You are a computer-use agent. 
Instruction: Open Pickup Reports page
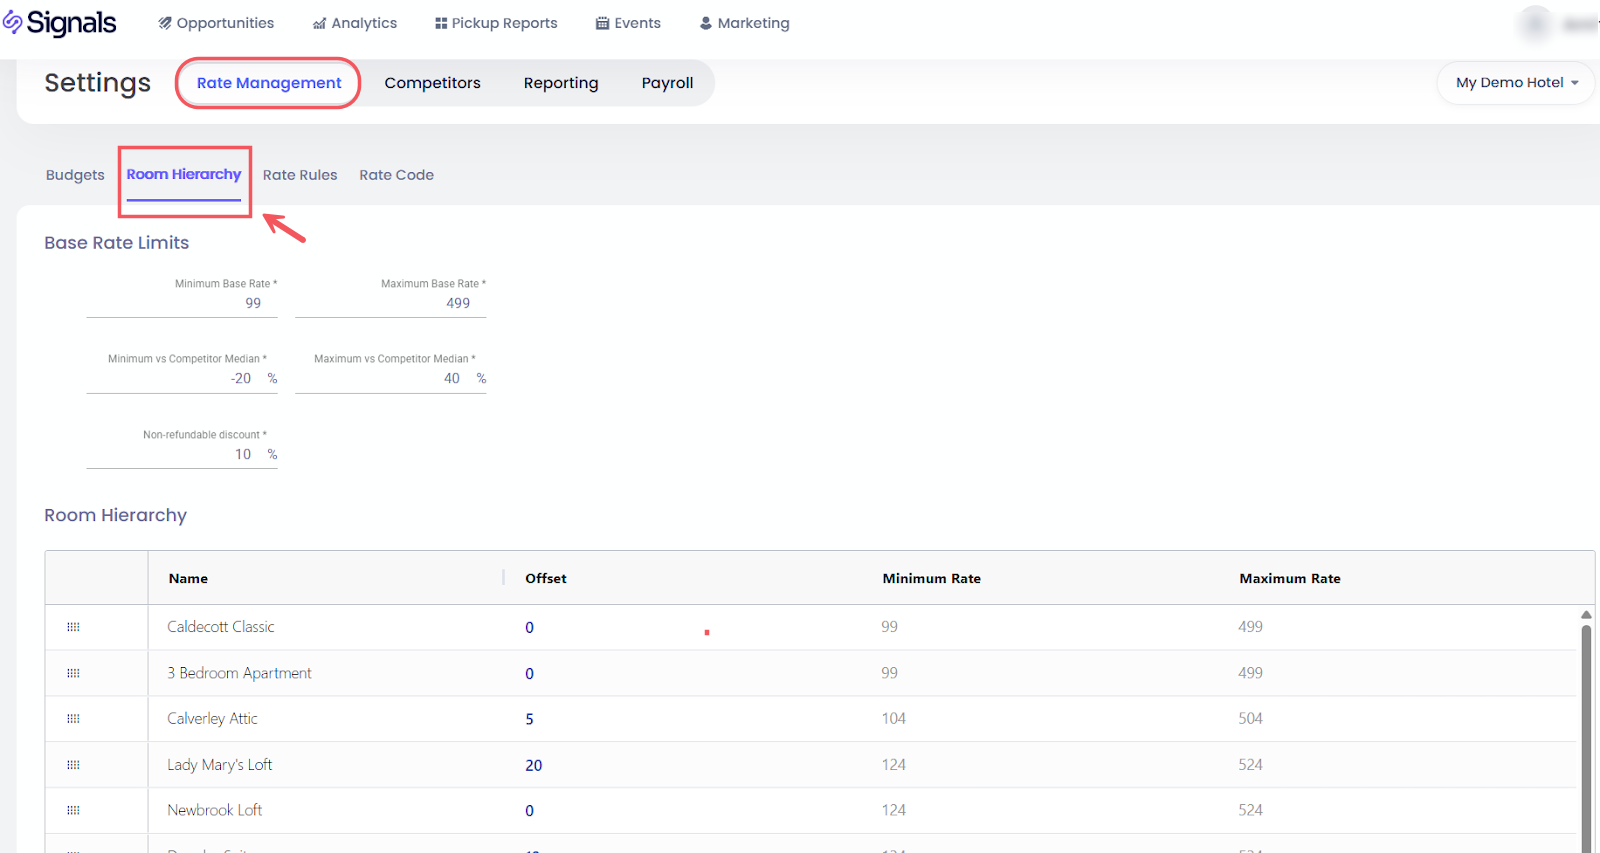[496, 23]
